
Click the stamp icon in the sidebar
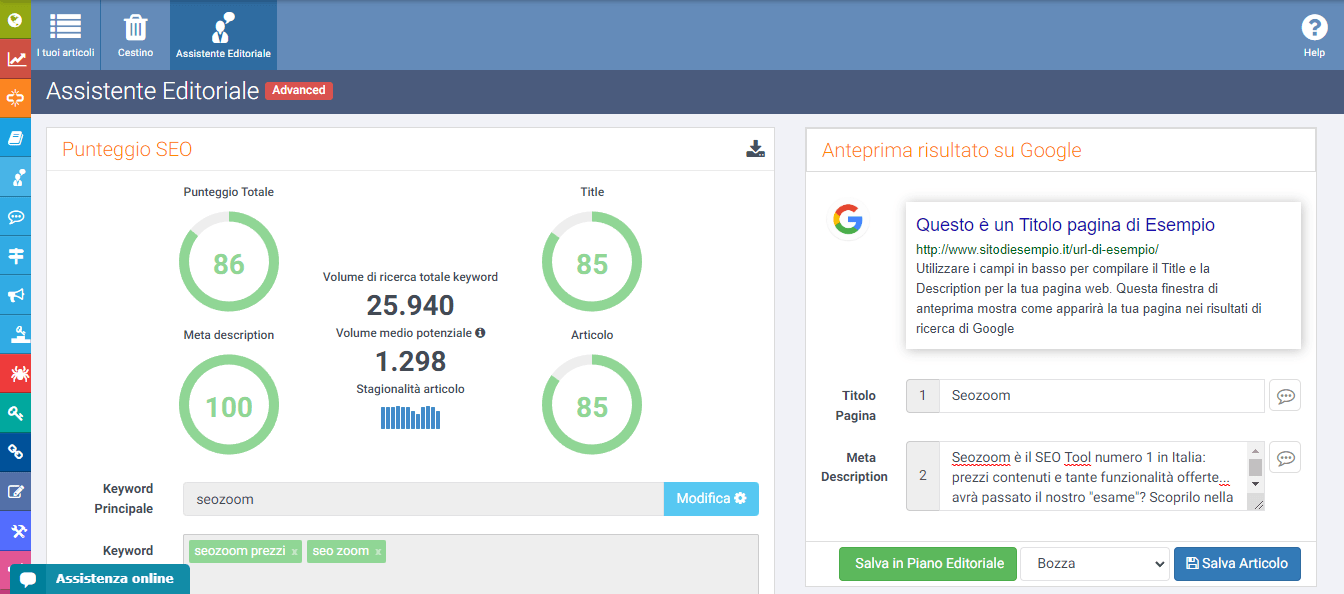pyautogui.click(x=16, y=334)
